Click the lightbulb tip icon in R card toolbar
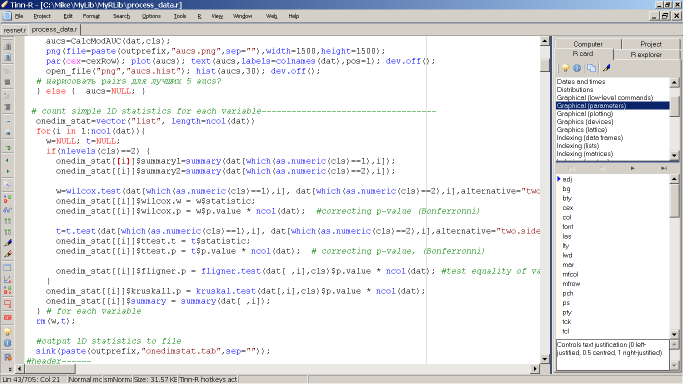 [x=565, y=68]
